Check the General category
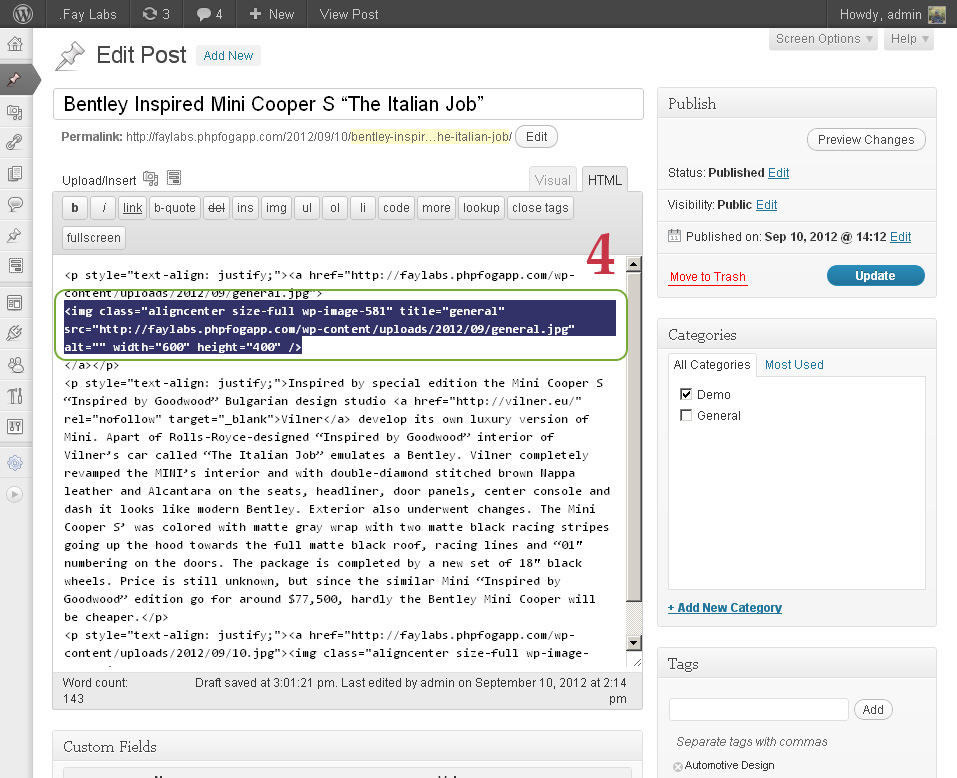Screen dimensions: 957x778 [x=686, y=415]
